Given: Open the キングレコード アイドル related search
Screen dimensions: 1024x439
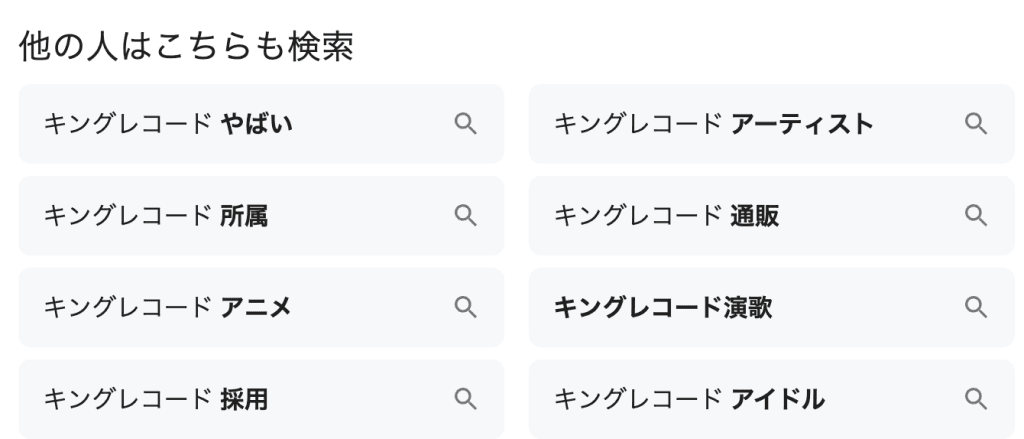Looking at the screenshot, I should (x=689, y=400).
